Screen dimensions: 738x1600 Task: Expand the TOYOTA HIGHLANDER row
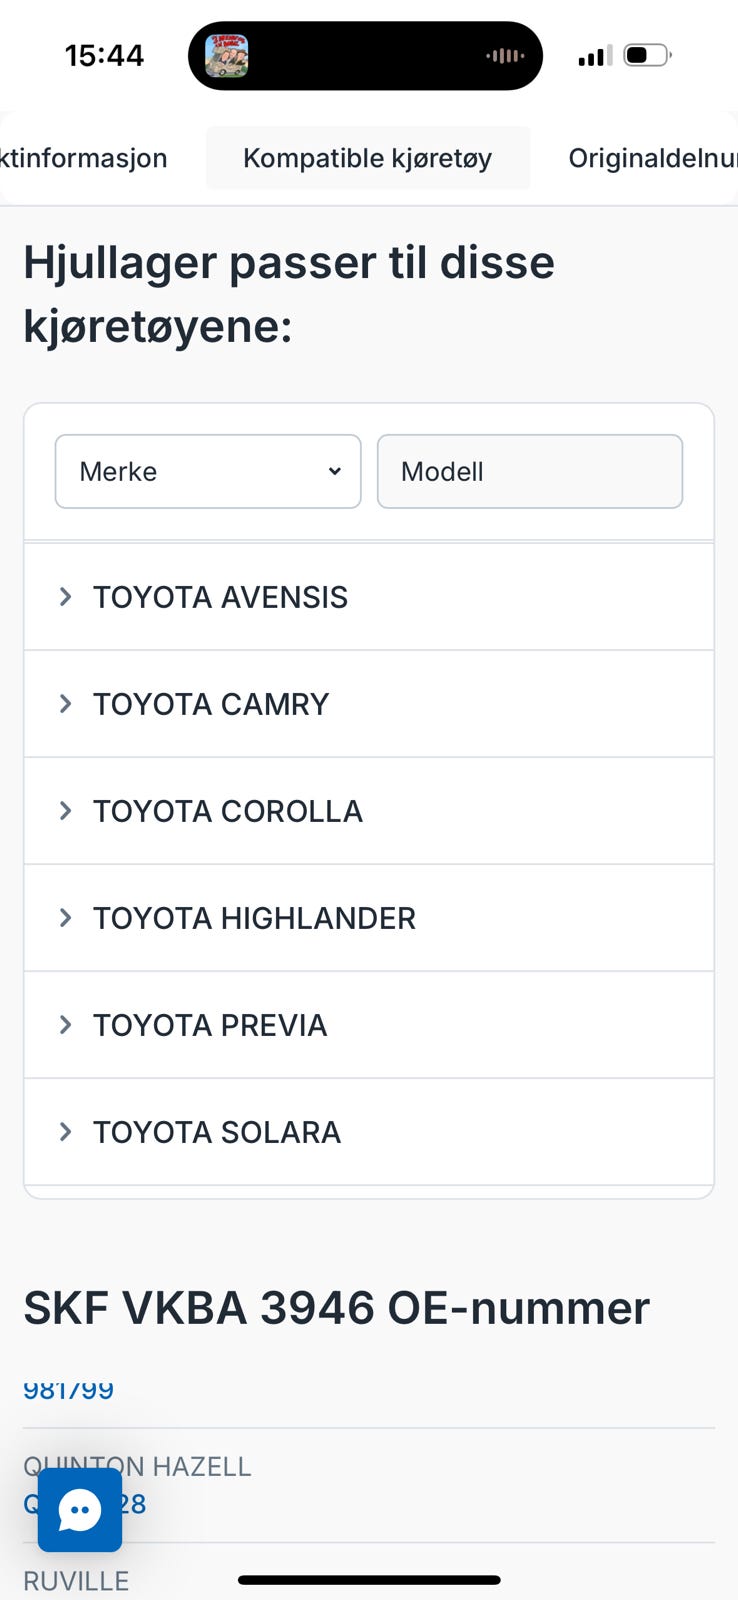[369, 918]
